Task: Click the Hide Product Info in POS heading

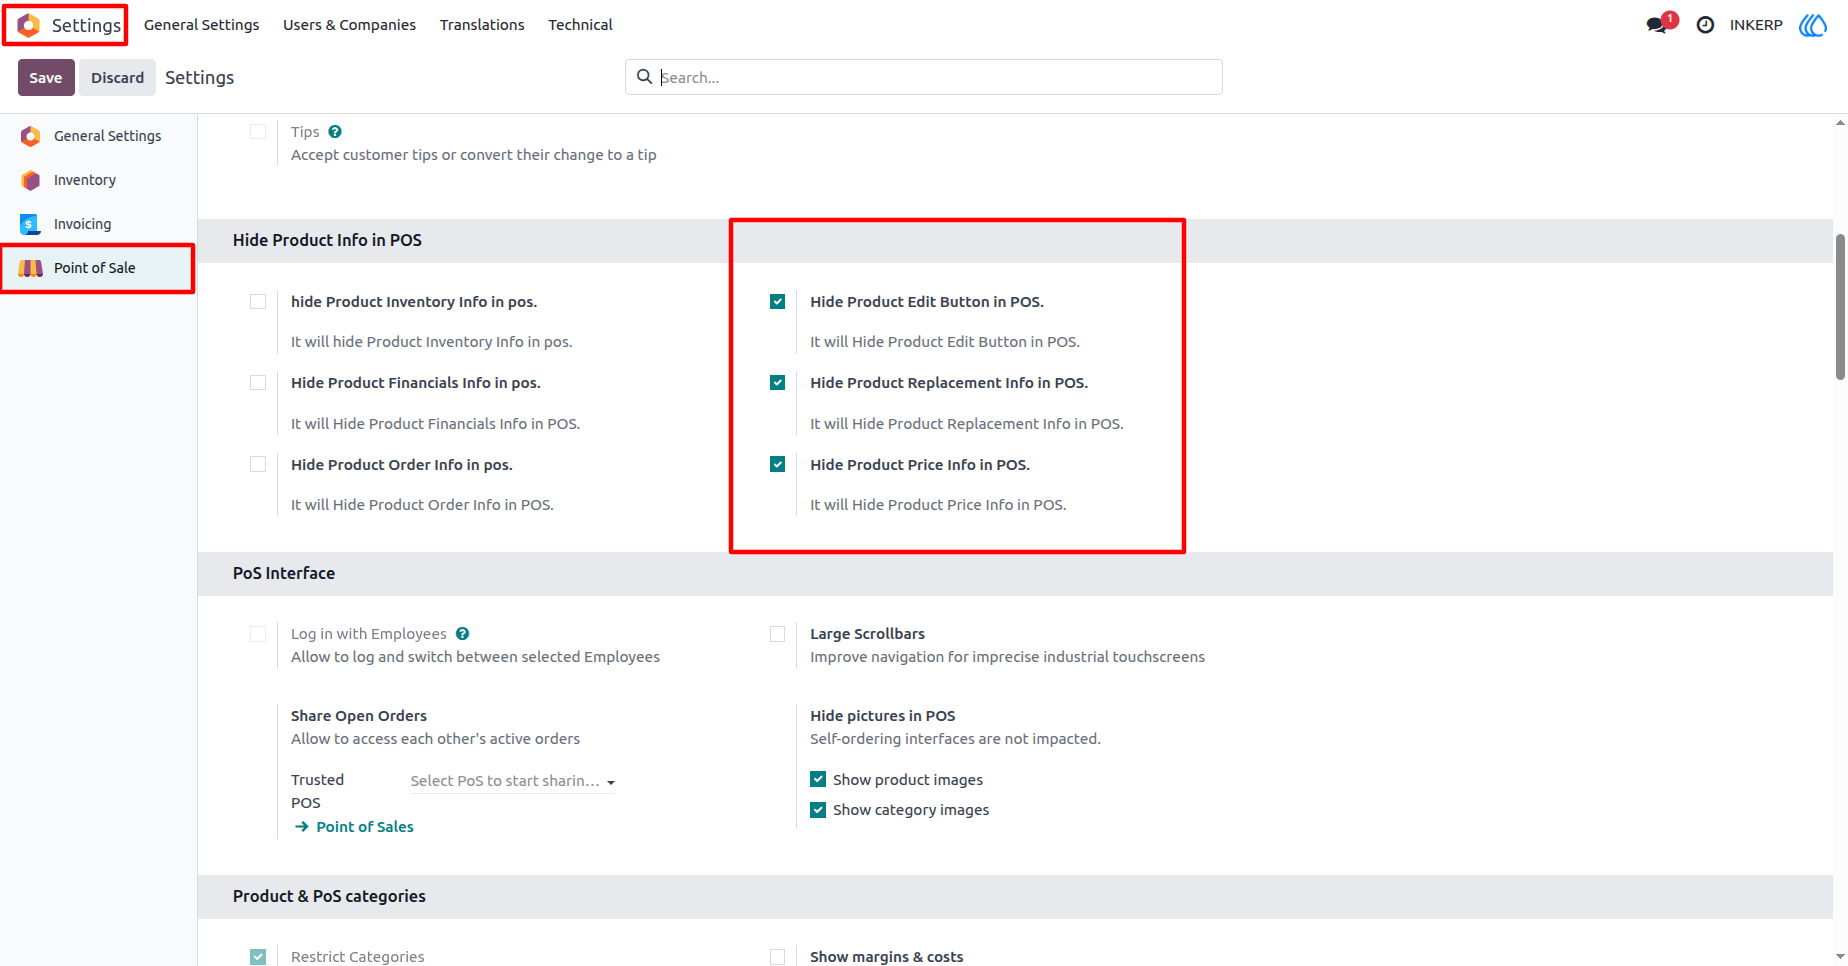Action: pos(327,240)
